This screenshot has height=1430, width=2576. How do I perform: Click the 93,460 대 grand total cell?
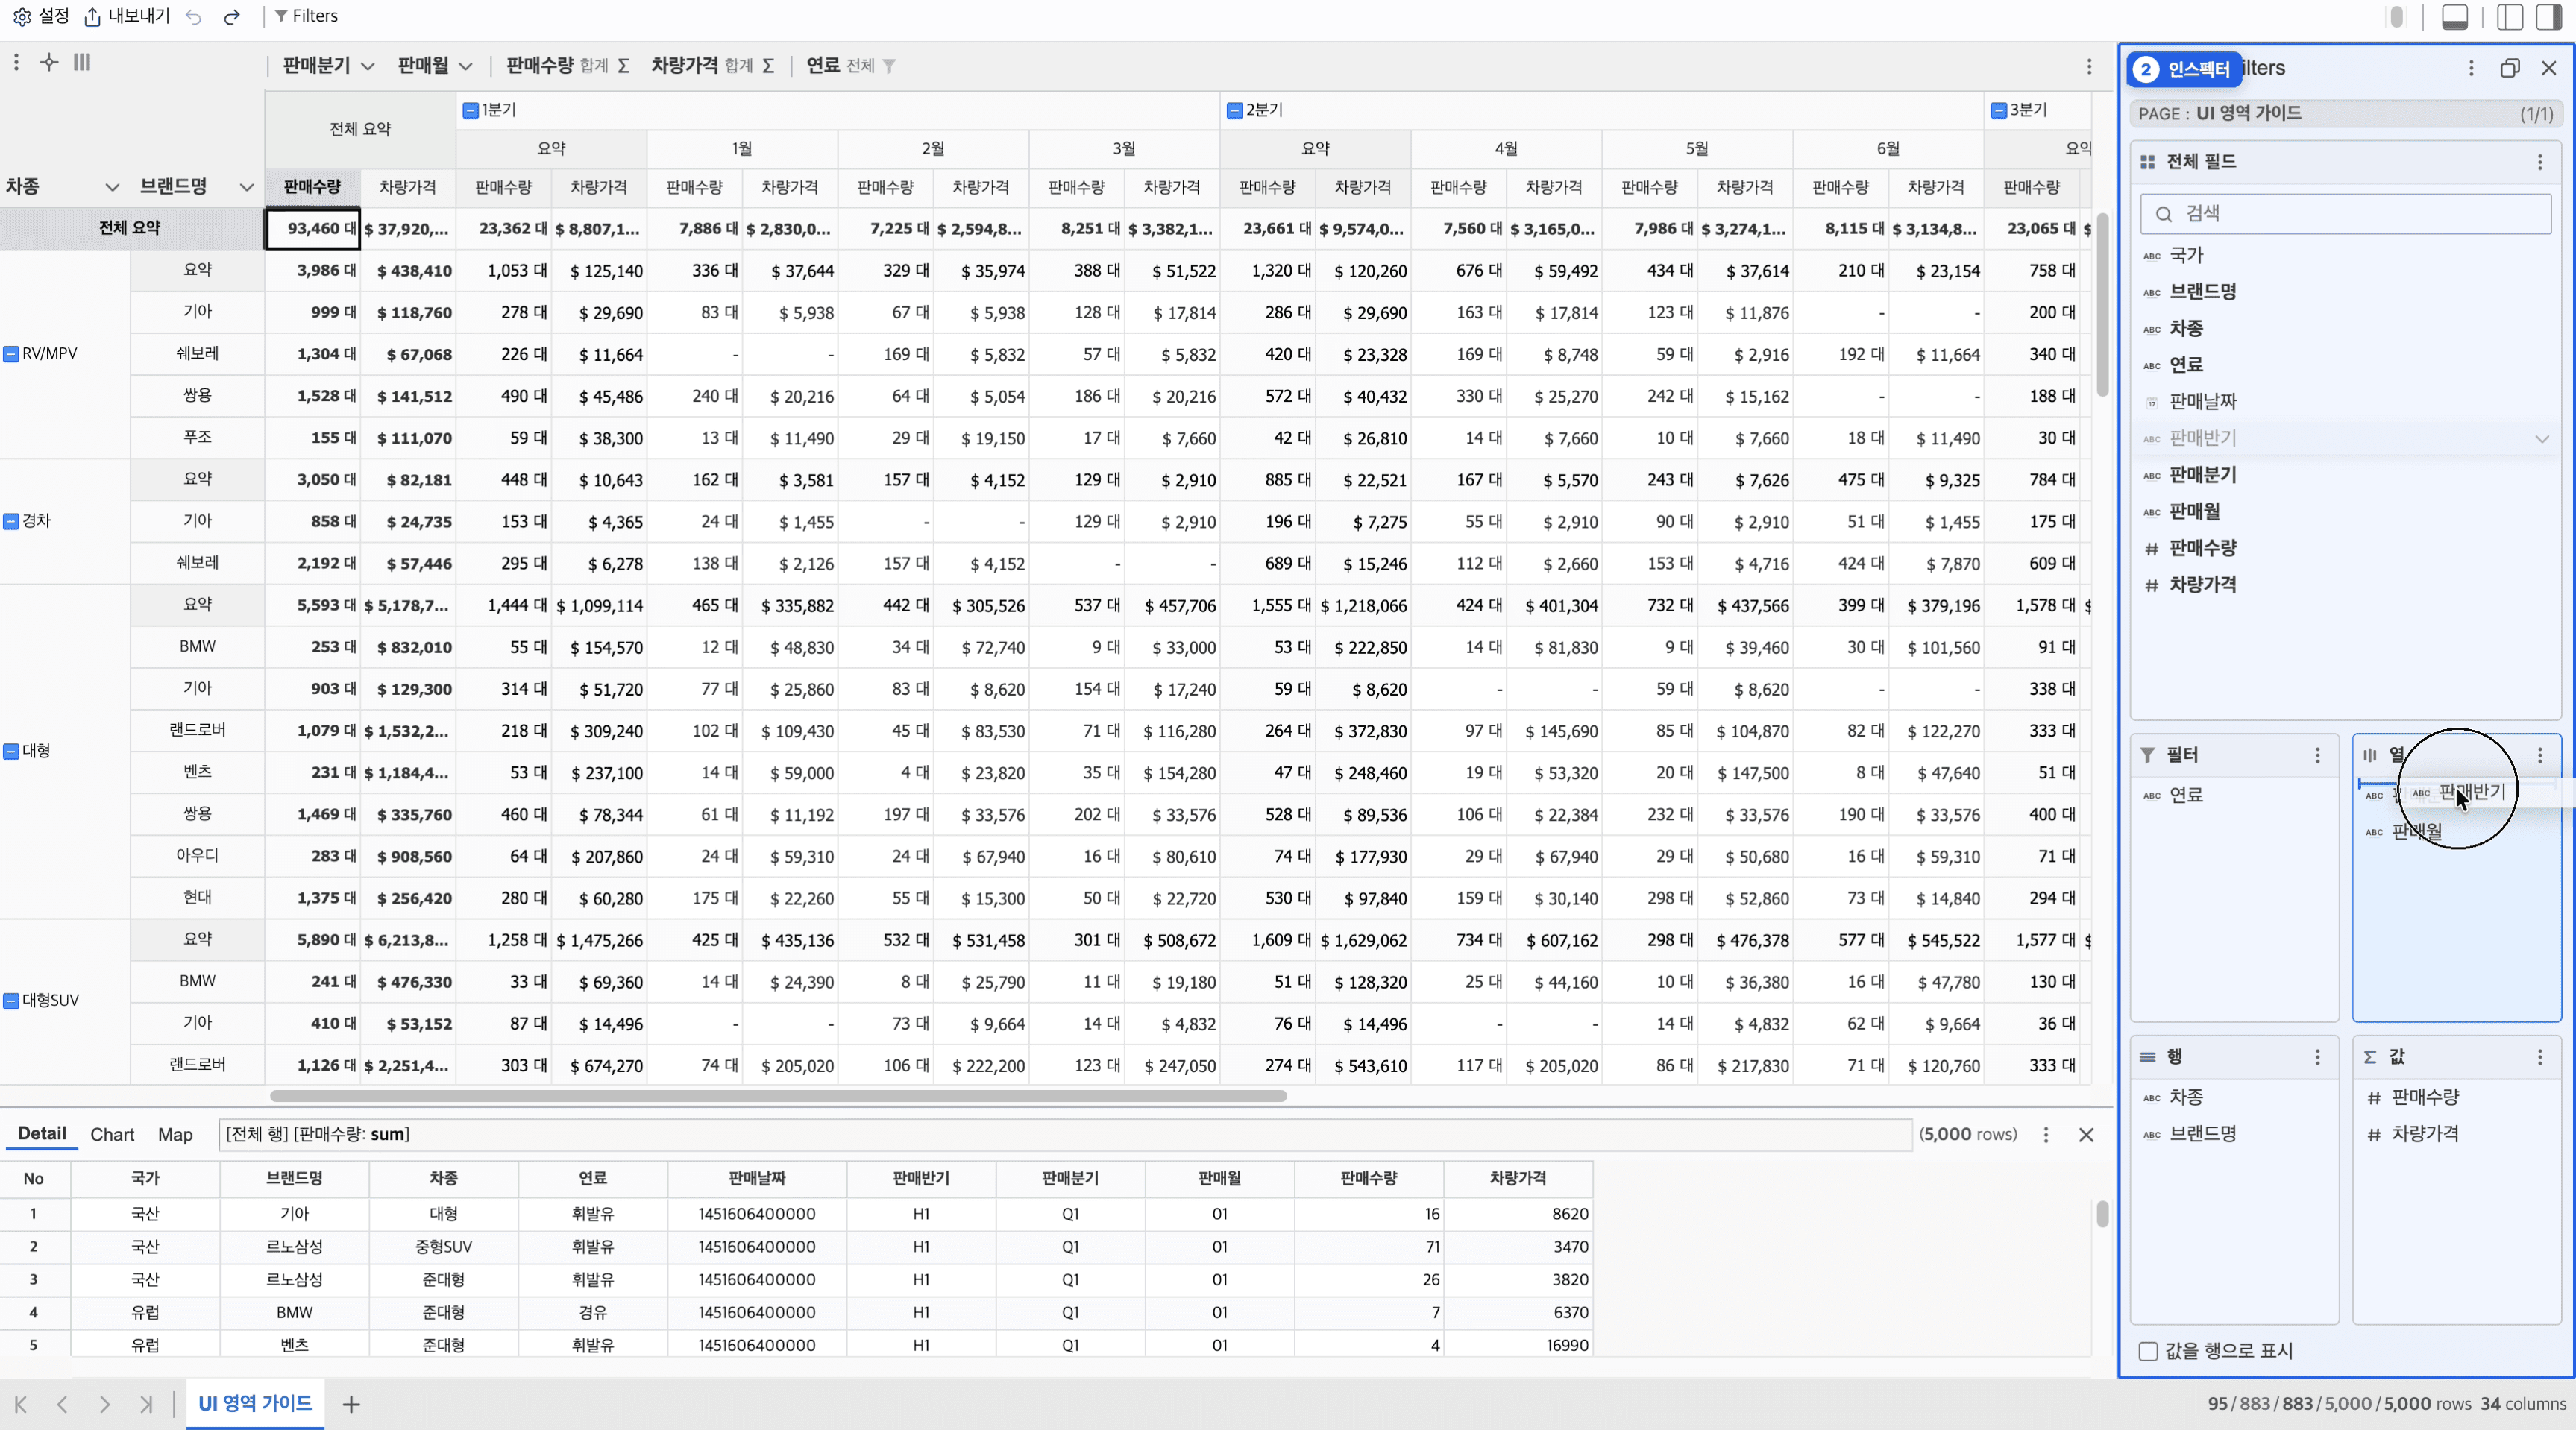coord(312,228)
